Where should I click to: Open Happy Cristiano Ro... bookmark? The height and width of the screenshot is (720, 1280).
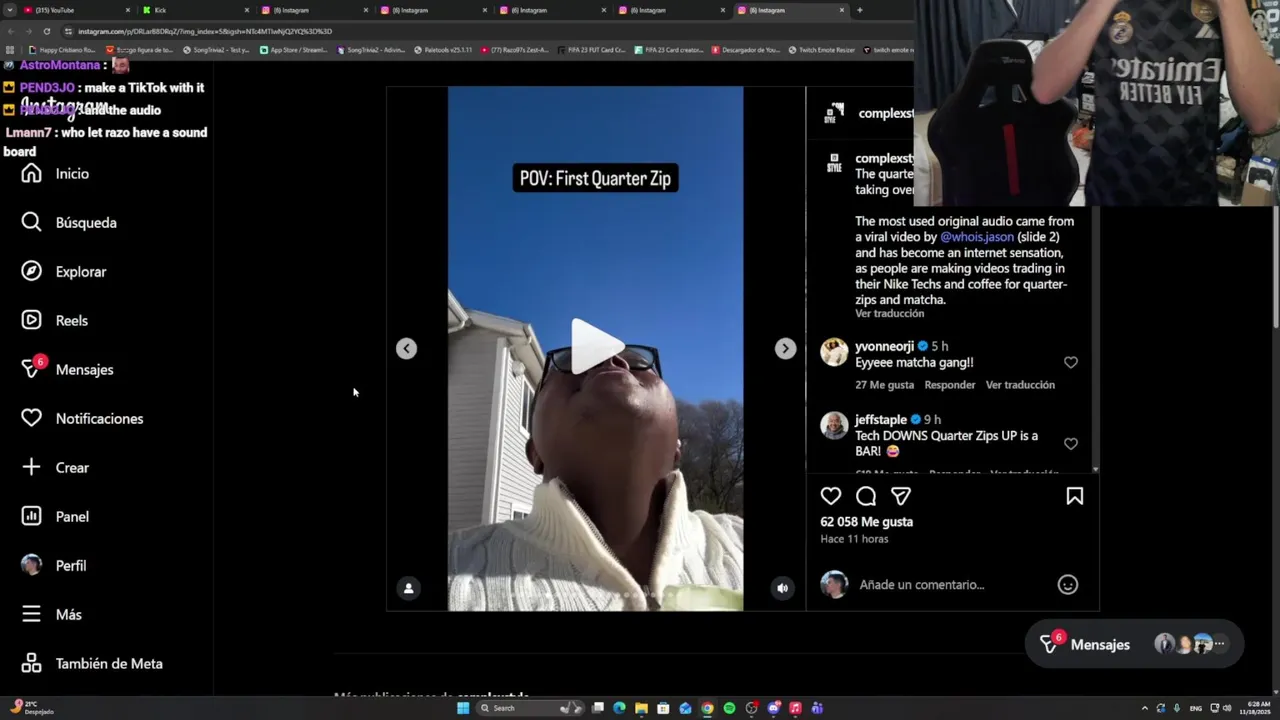pyautogui.click(x=62, y=50)
